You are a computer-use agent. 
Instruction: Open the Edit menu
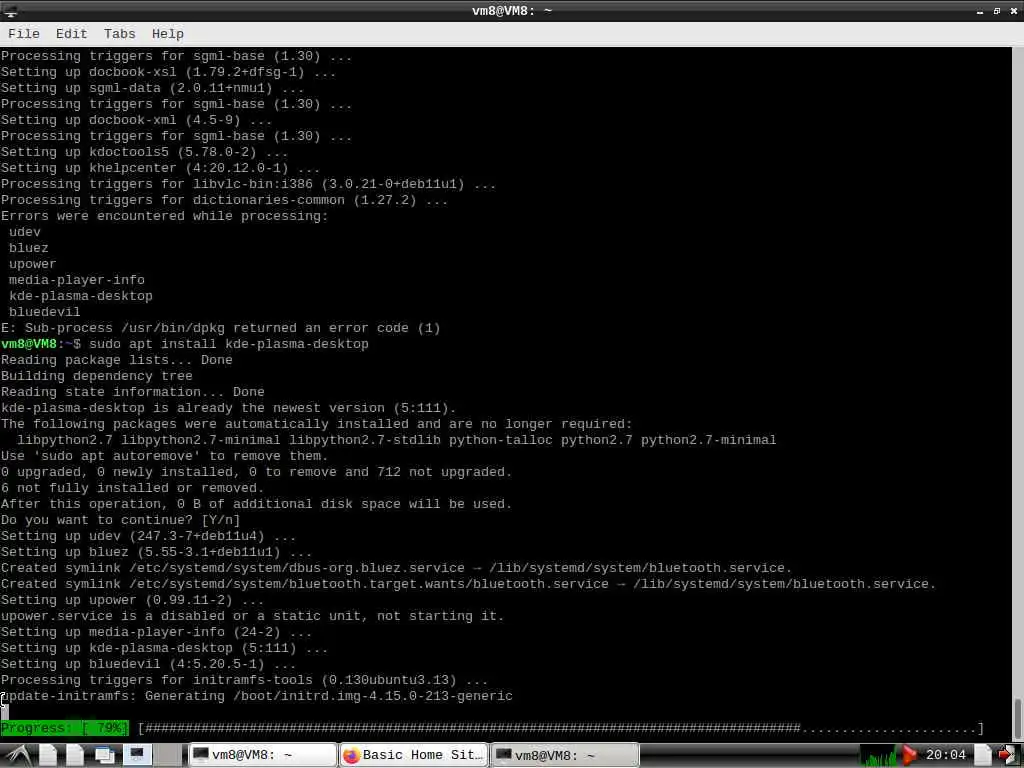71,34
